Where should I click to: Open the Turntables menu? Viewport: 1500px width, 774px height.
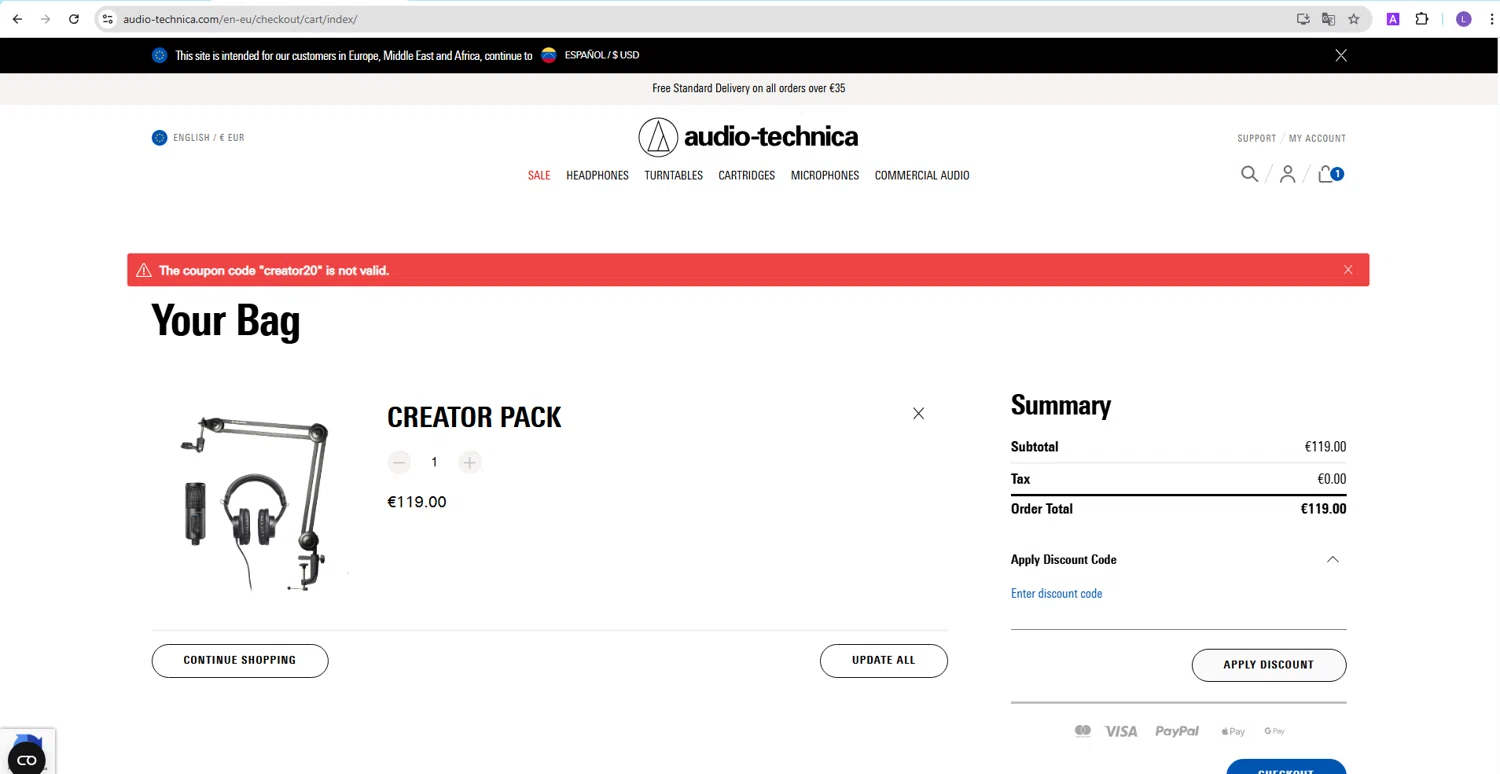pyautogui.click(x=673, y=175)
